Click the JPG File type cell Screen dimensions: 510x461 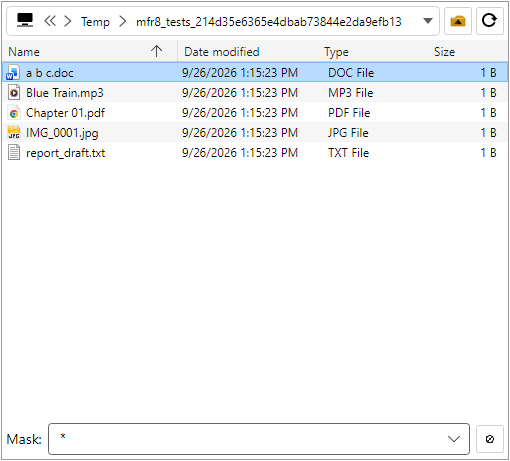click(348, 133)
